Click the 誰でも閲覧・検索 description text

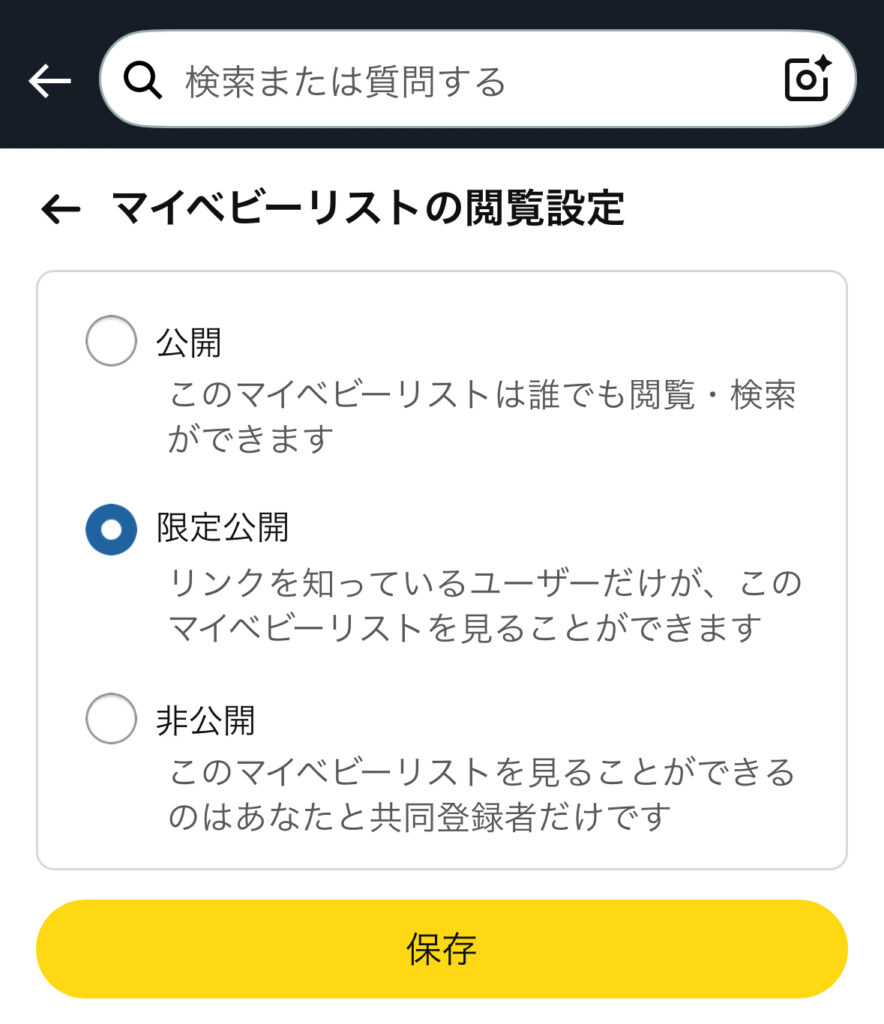point(662,395)
